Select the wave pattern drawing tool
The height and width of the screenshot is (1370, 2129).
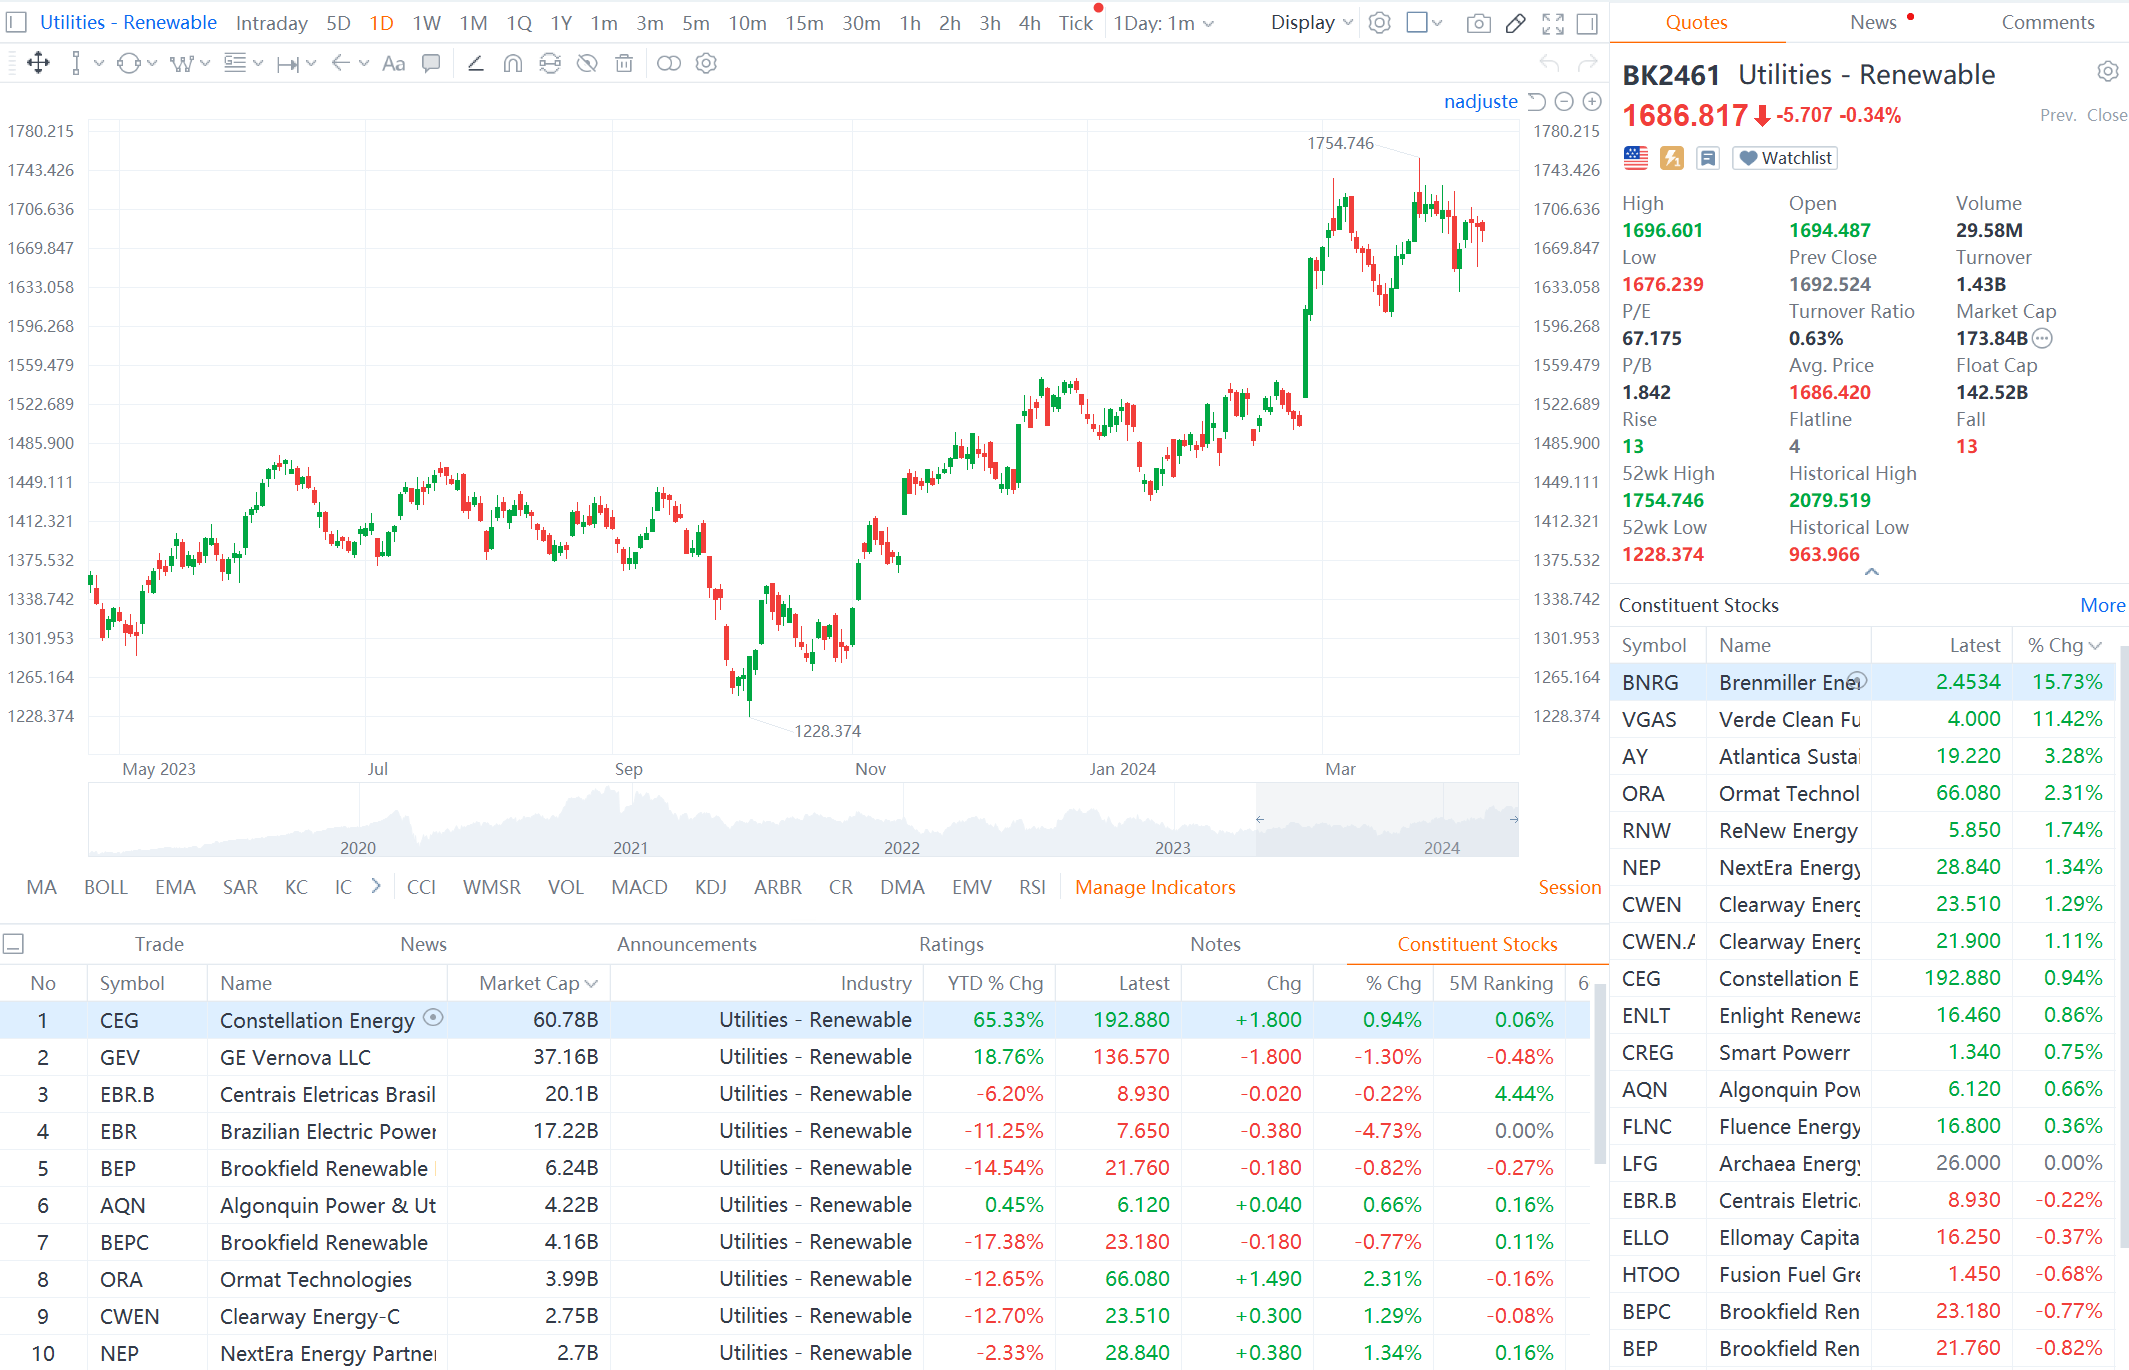coord(181,64)
